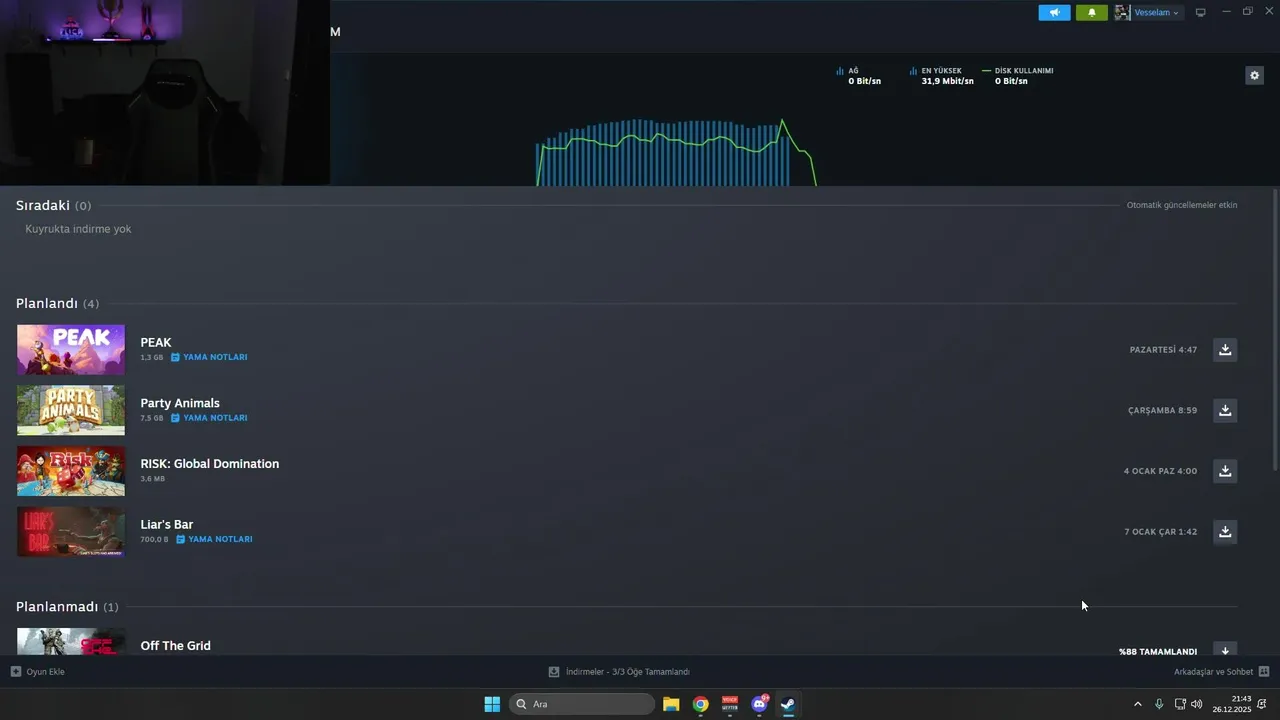Click Oyun Ekle add game button
Viewport: 1280px width, 720px height.
point(38,672)
